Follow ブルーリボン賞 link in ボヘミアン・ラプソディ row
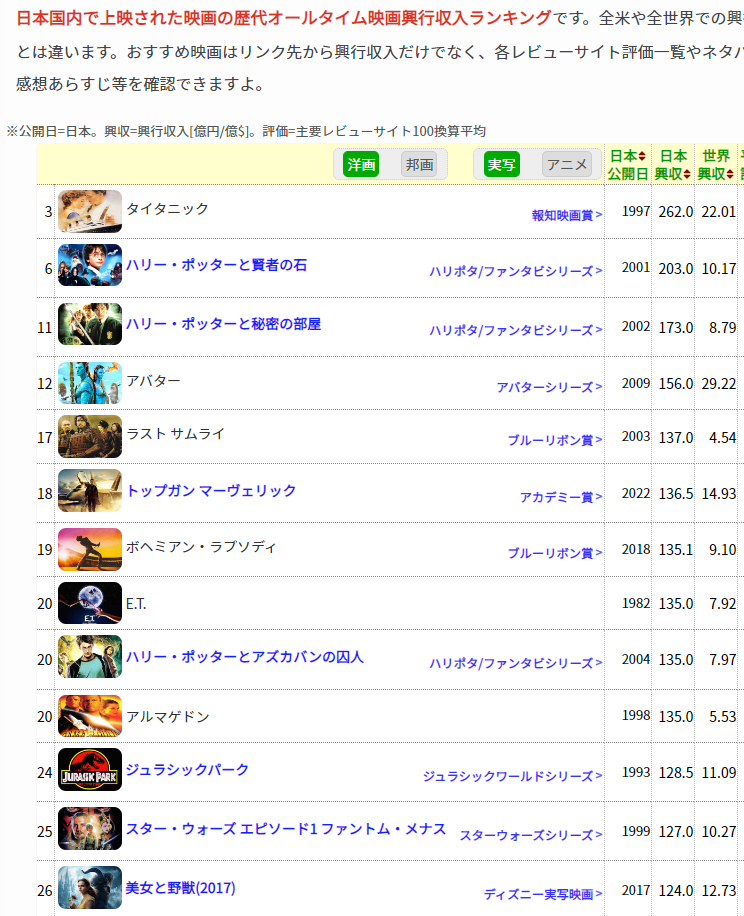Image resolution: width=744 pixels, height=916 pixels. [555, 553]
